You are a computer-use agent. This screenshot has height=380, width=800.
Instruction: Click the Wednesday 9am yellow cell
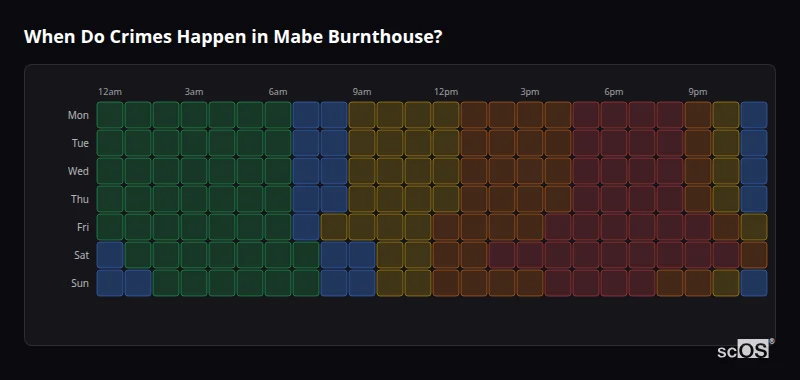362,171
